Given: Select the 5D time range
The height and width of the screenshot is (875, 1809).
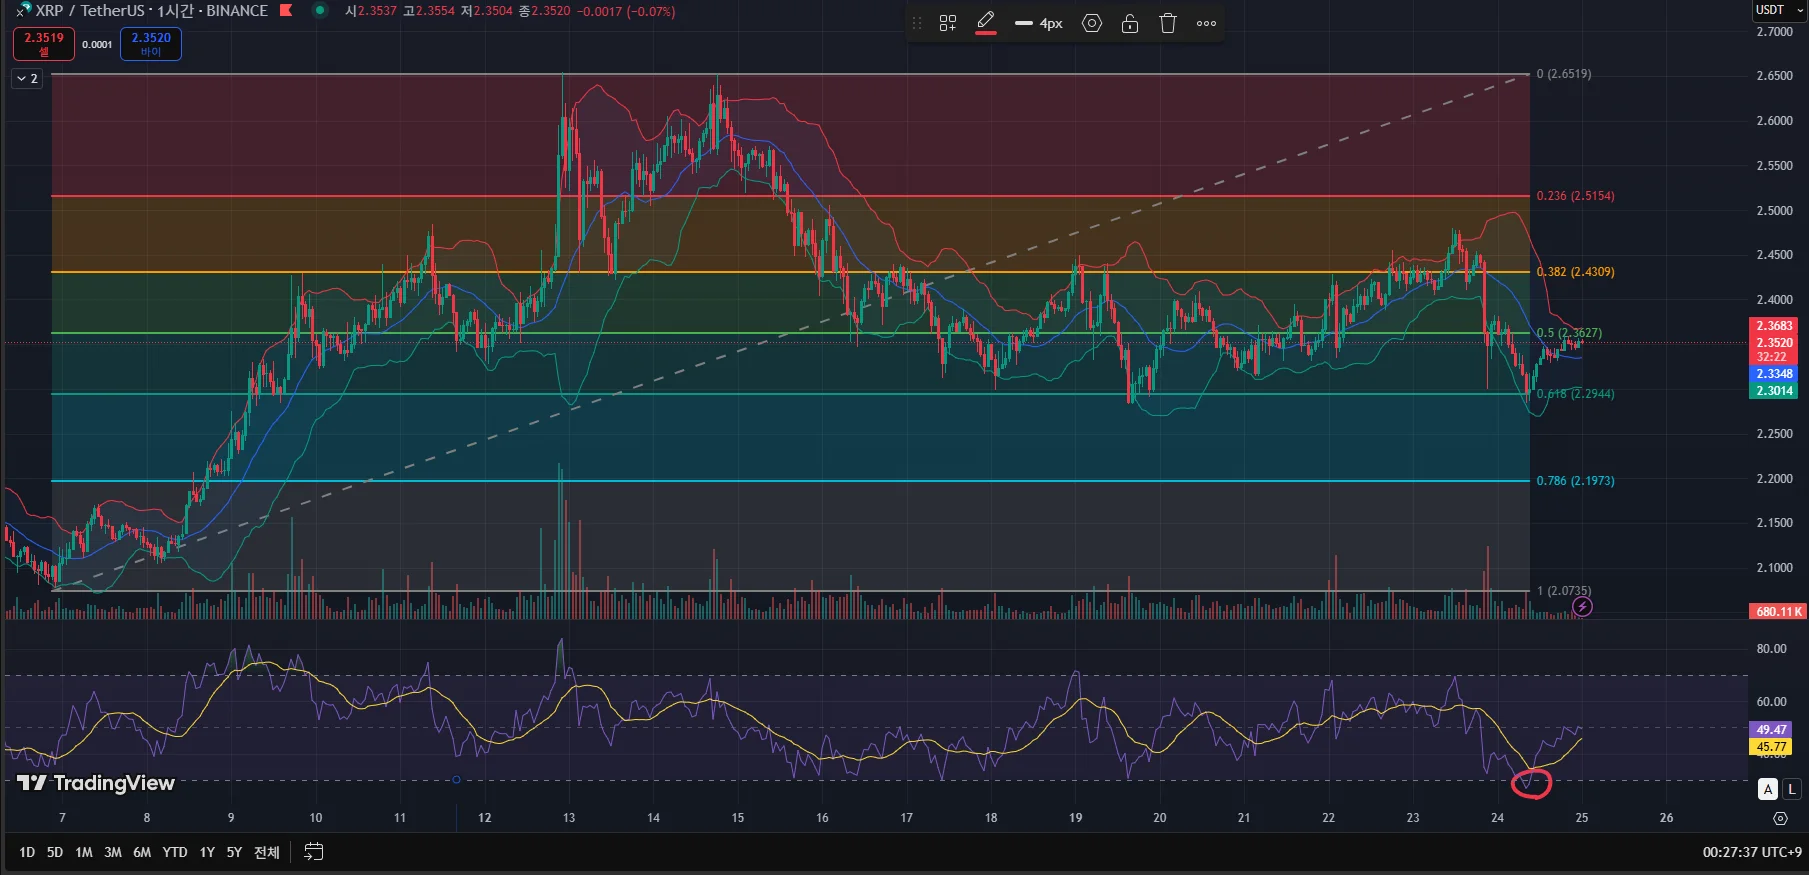Looking at the screenshot, I should tap(55, 852).
